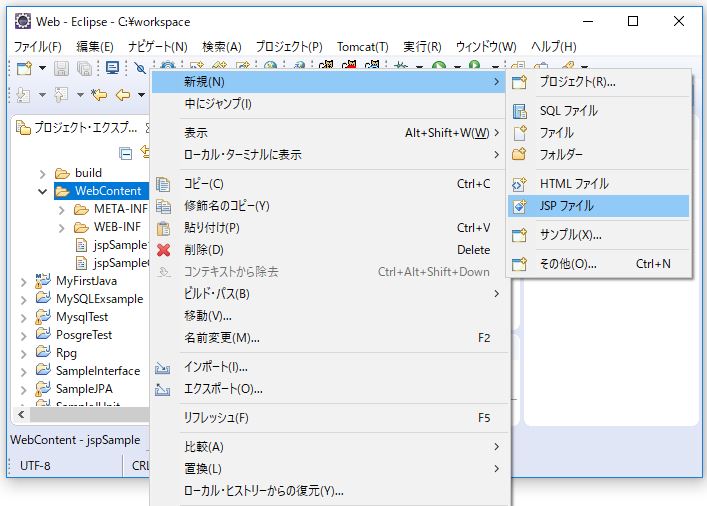This screenshot has width=707, height=506.
Task: Choose その他(O)... from the New submenu
Action: click(x=598, y=264)
